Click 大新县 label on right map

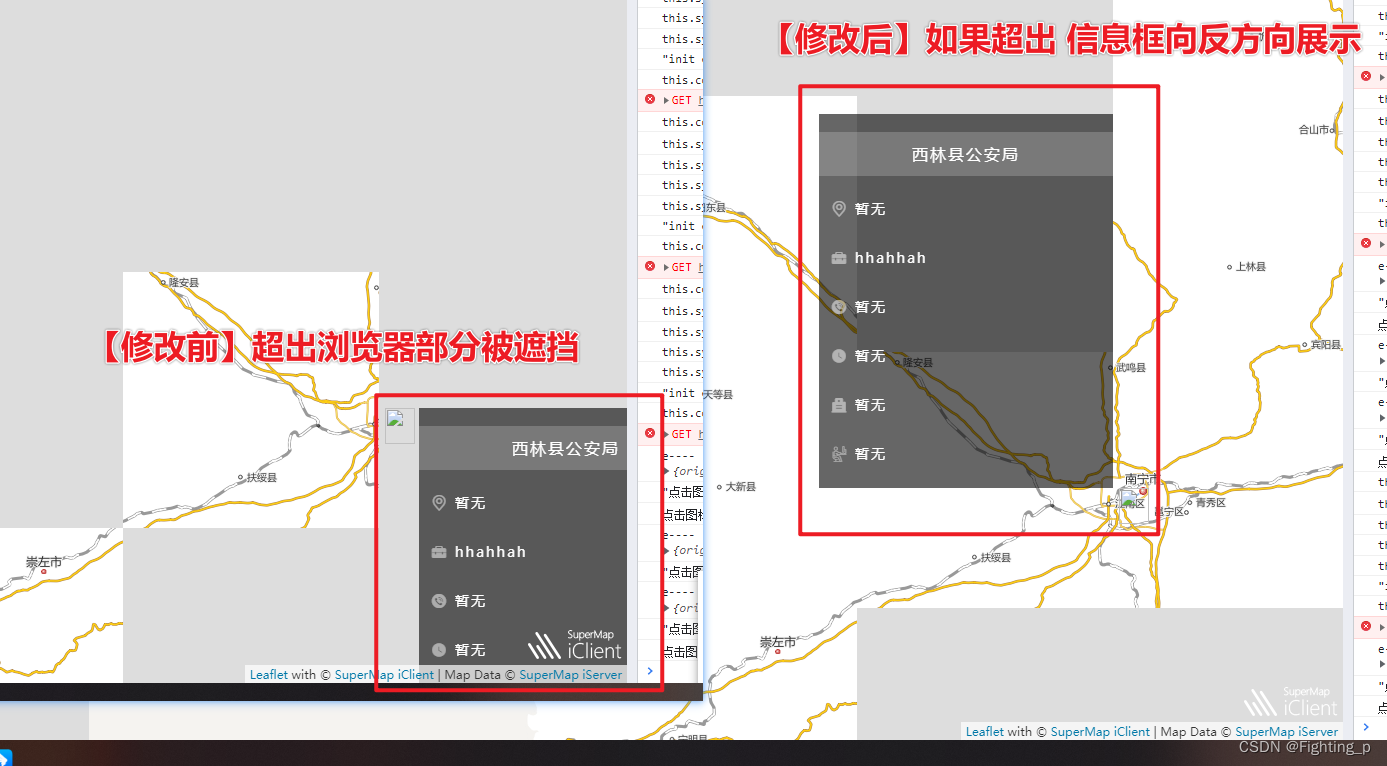pyautogui.click(x=741, y=487)
